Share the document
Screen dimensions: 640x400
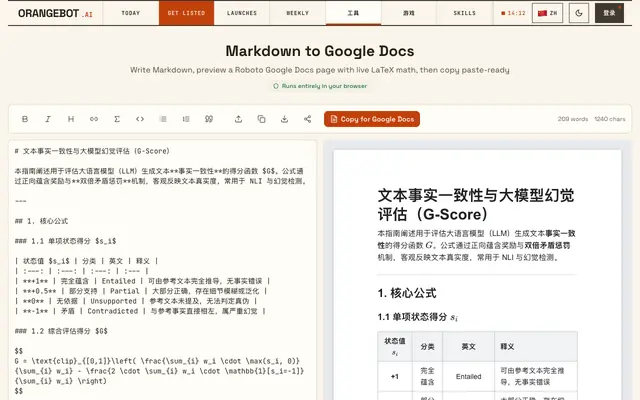click(307, 119)
